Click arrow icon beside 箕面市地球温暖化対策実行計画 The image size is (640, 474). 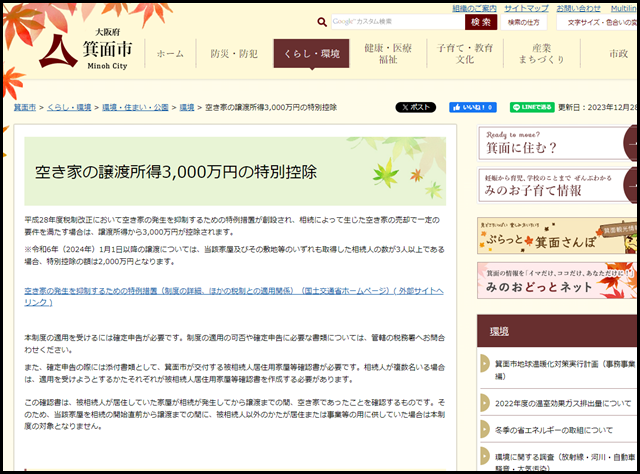[x=485, y=363]
